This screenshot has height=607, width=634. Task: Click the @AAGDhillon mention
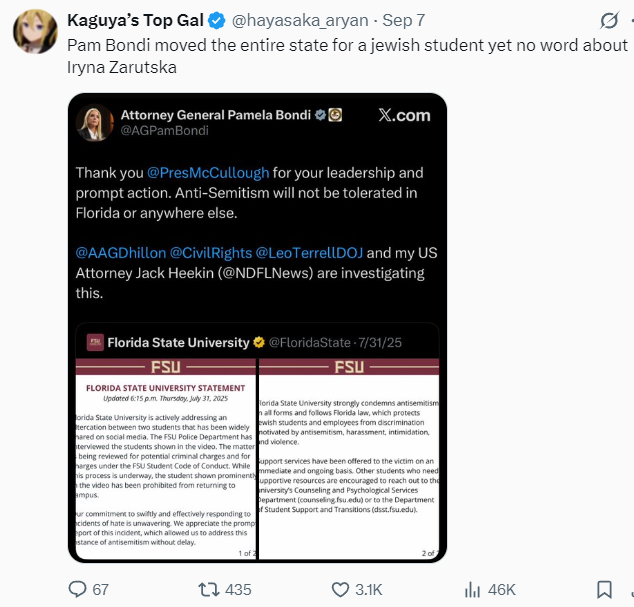coord(120,253)
